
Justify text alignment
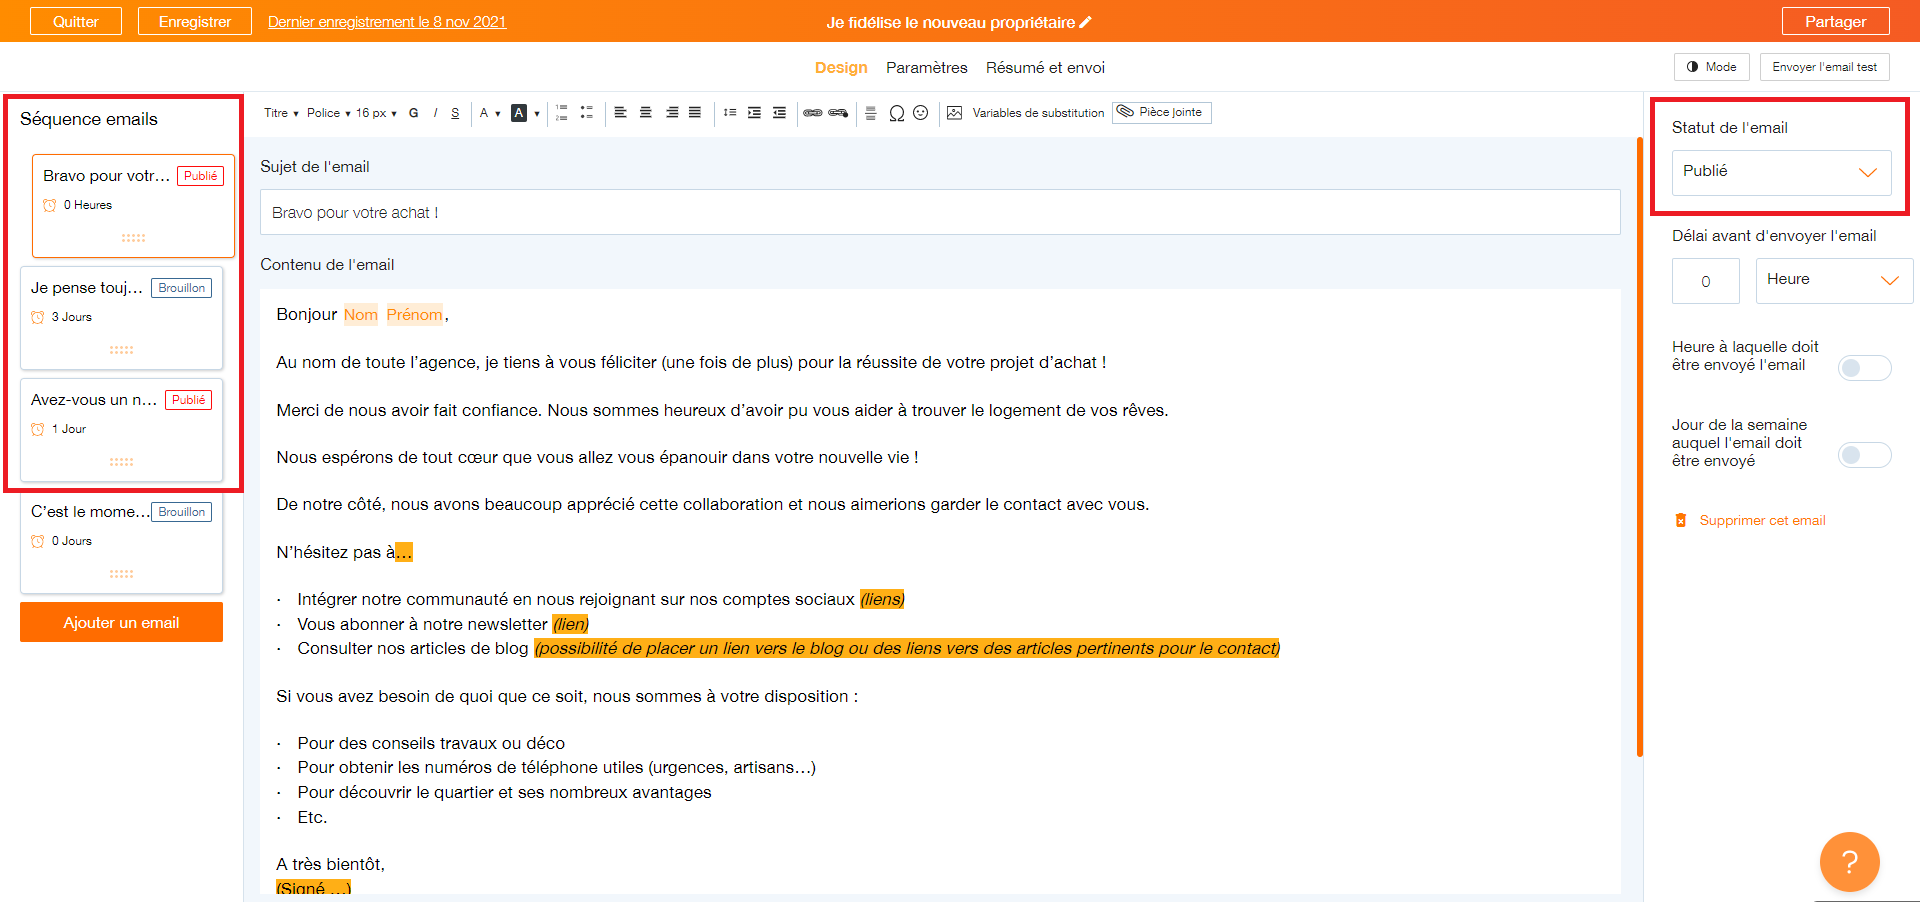[x=695, y=112]
